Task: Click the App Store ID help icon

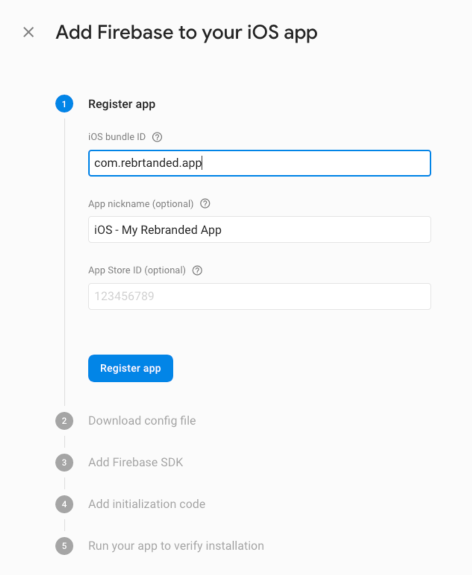Action: (x=197, y=271)
